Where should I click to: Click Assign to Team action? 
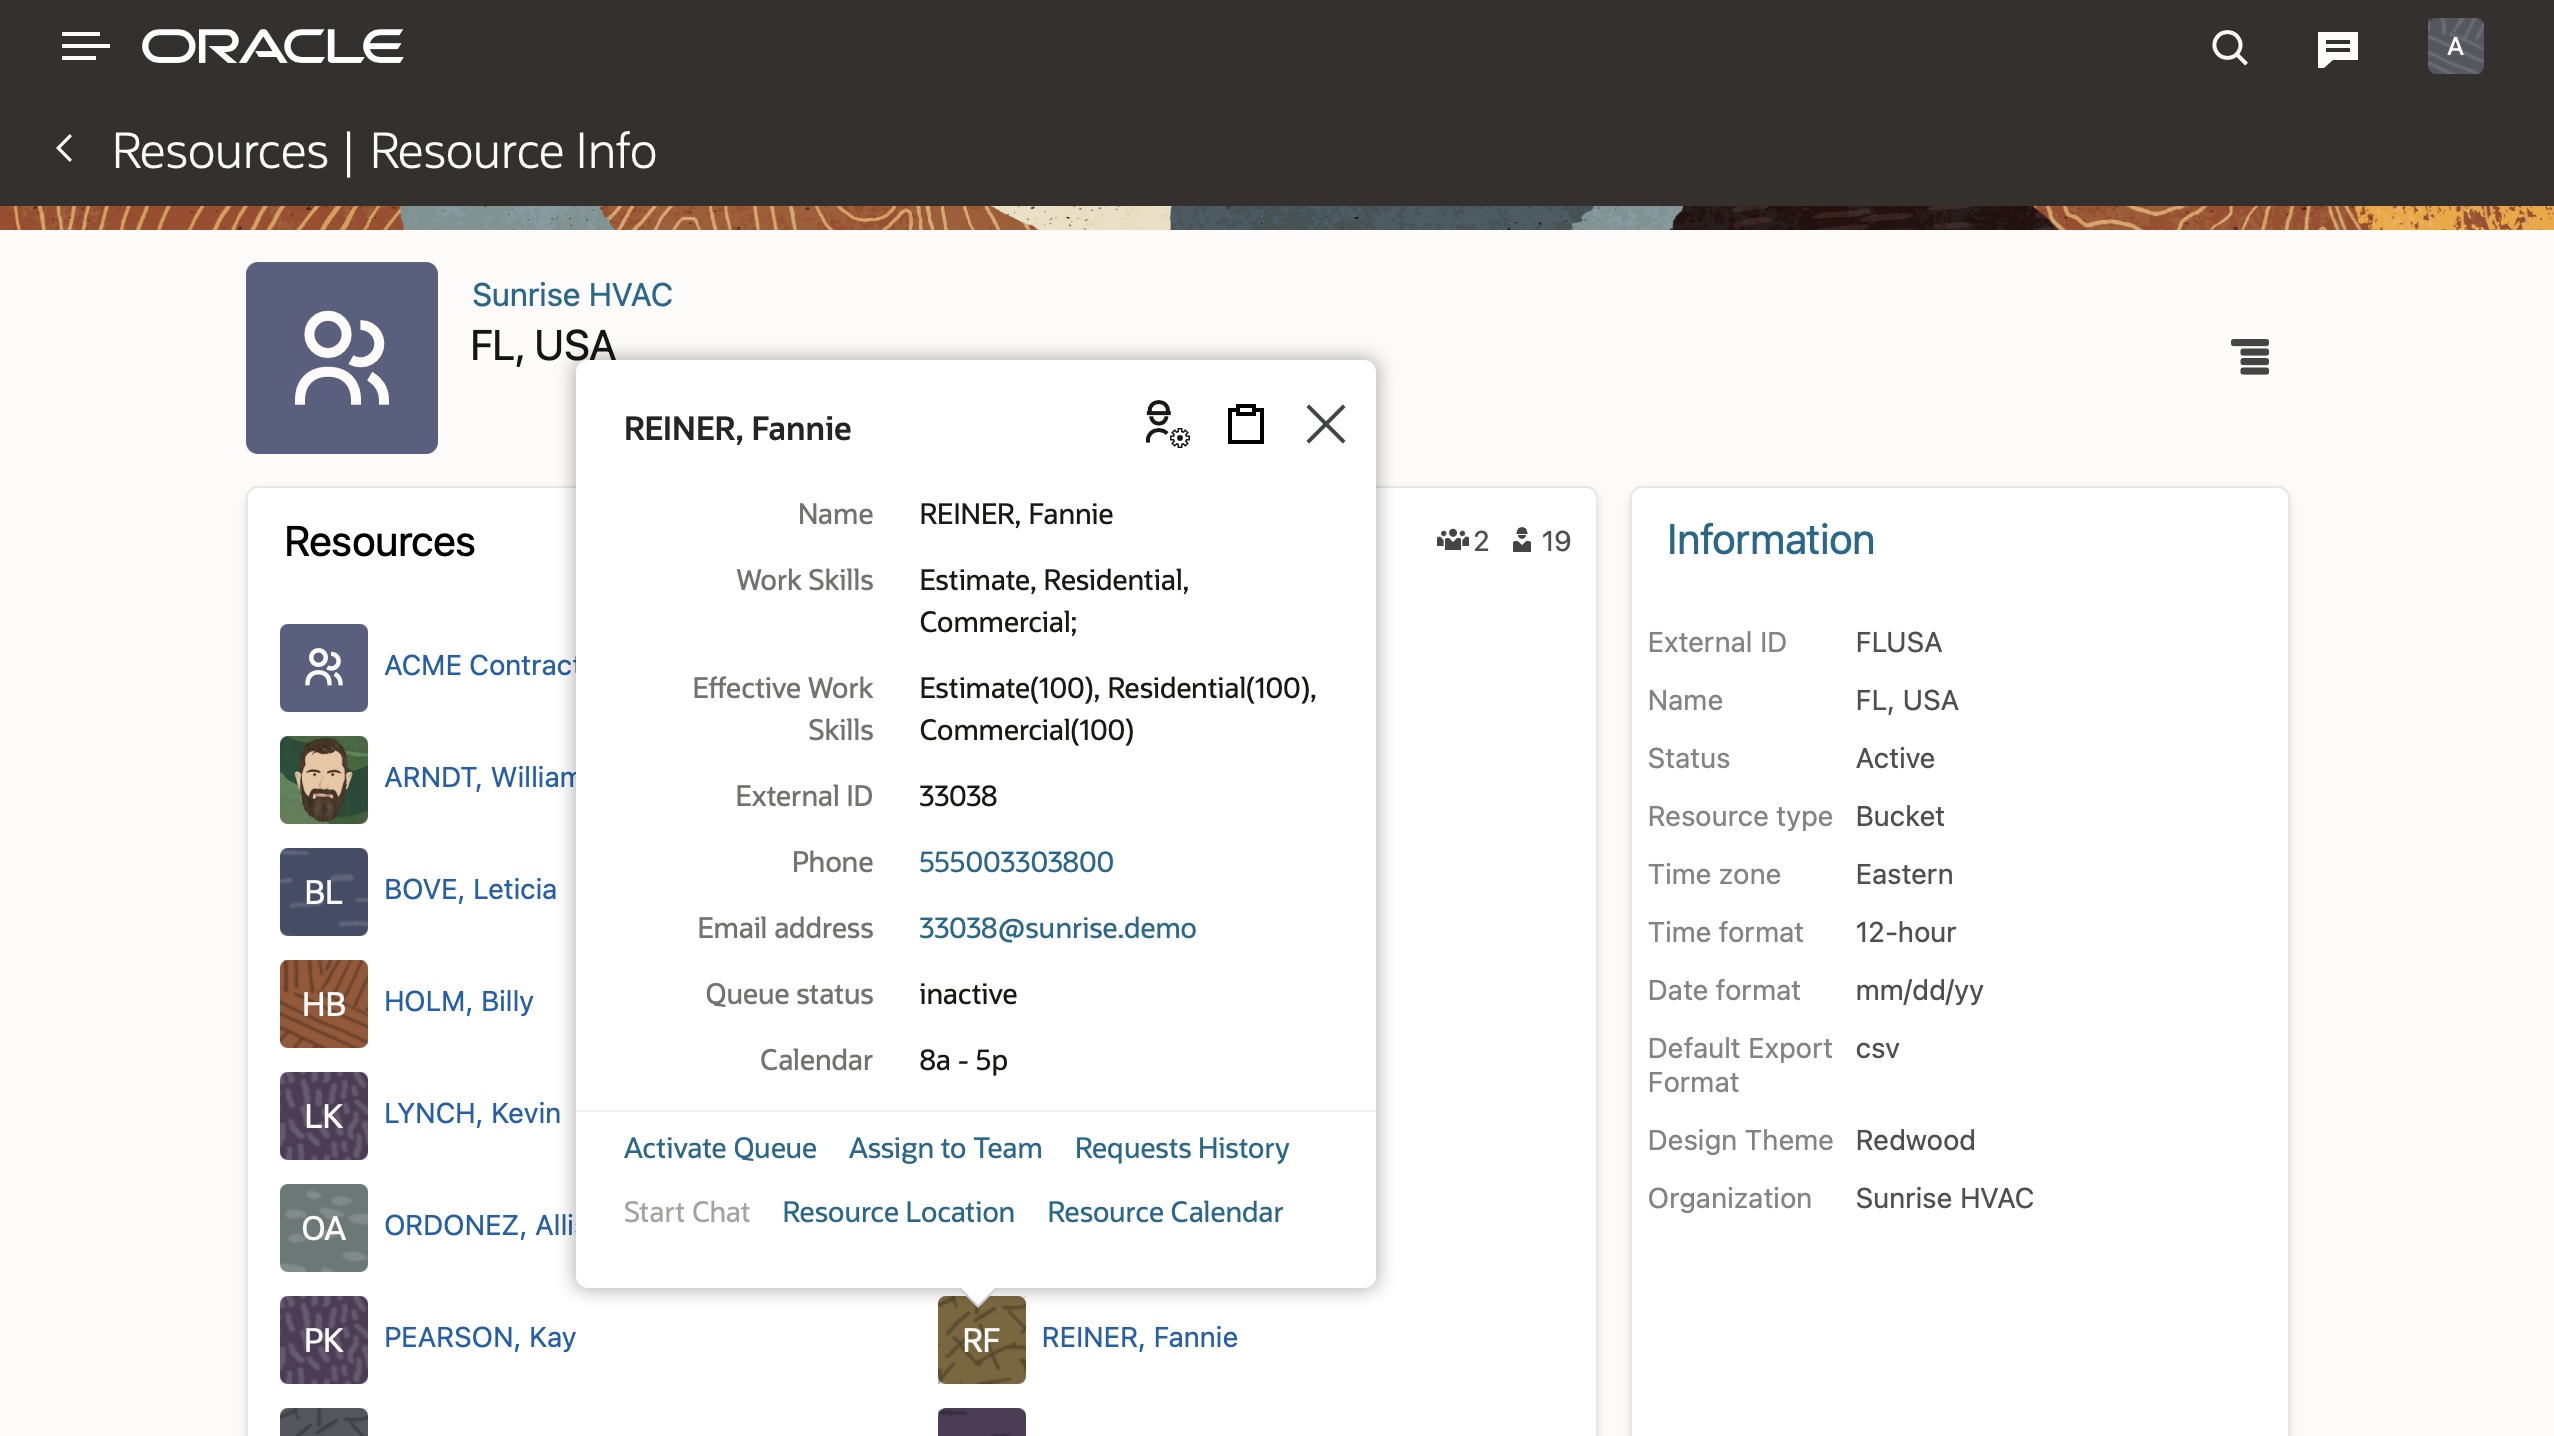click(945, 1148)
